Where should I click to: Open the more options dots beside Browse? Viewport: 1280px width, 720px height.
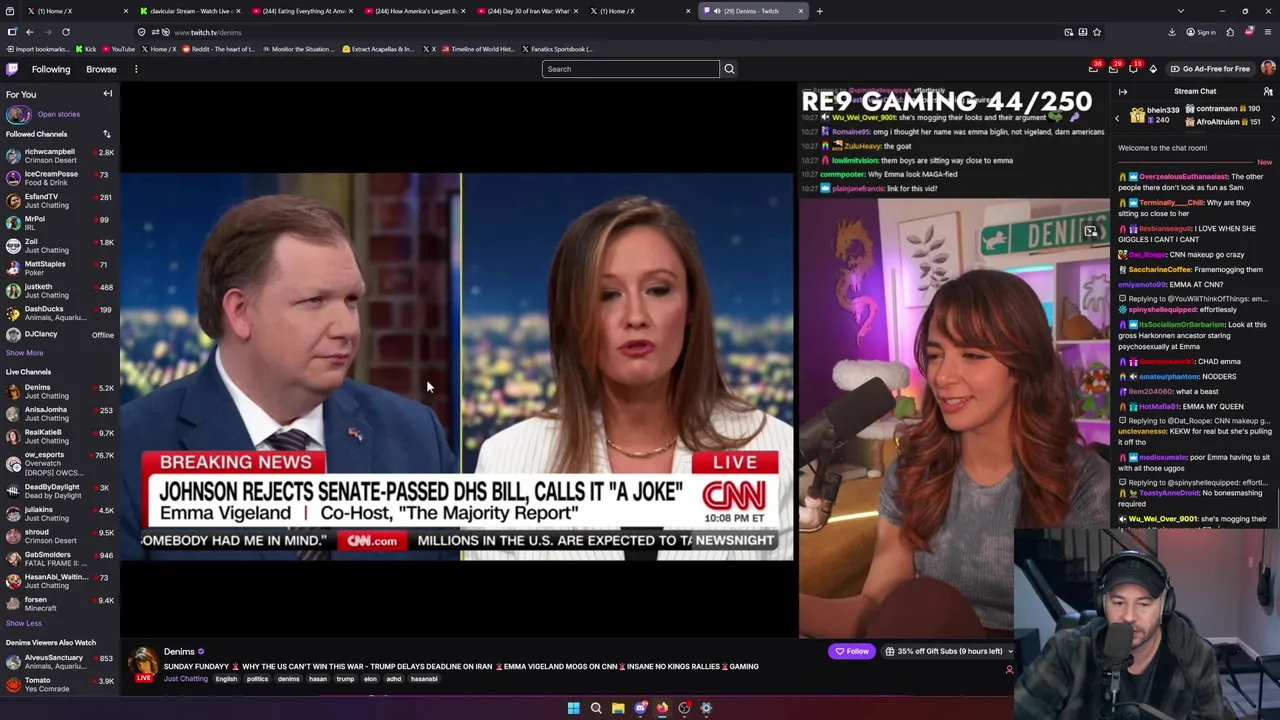(136, 69)
